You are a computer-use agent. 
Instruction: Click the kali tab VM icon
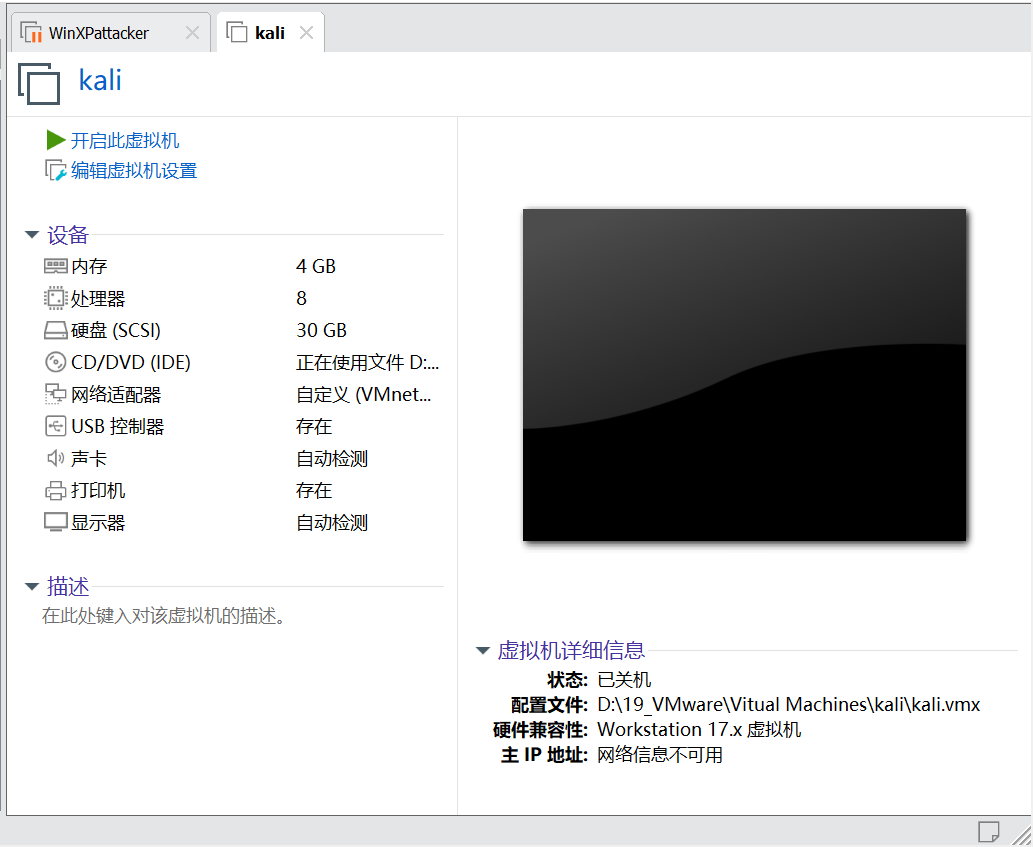pos(237,32)
